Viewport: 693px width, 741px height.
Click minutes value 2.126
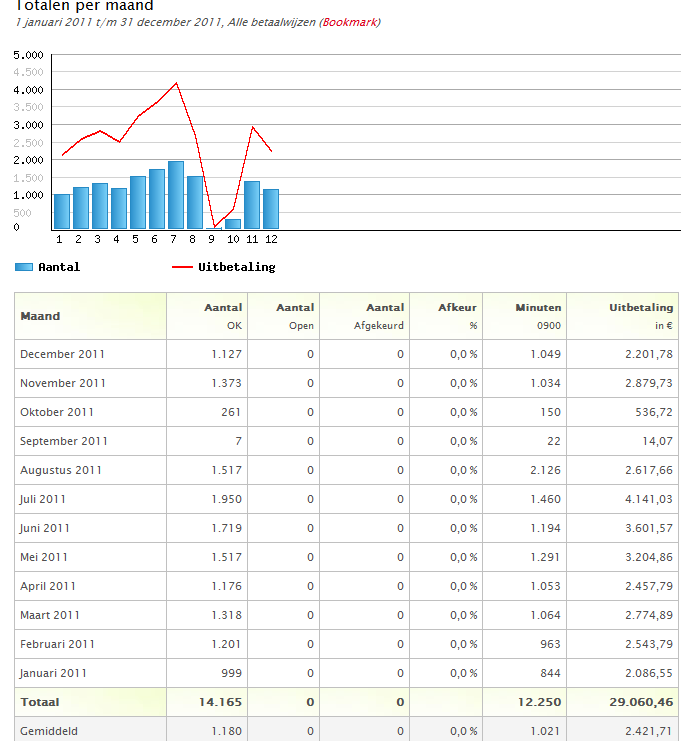546,471
